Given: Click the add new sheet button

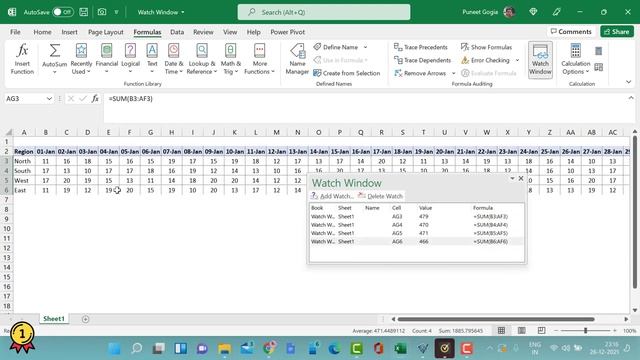Looking at the screenshot, I should 85,319.
